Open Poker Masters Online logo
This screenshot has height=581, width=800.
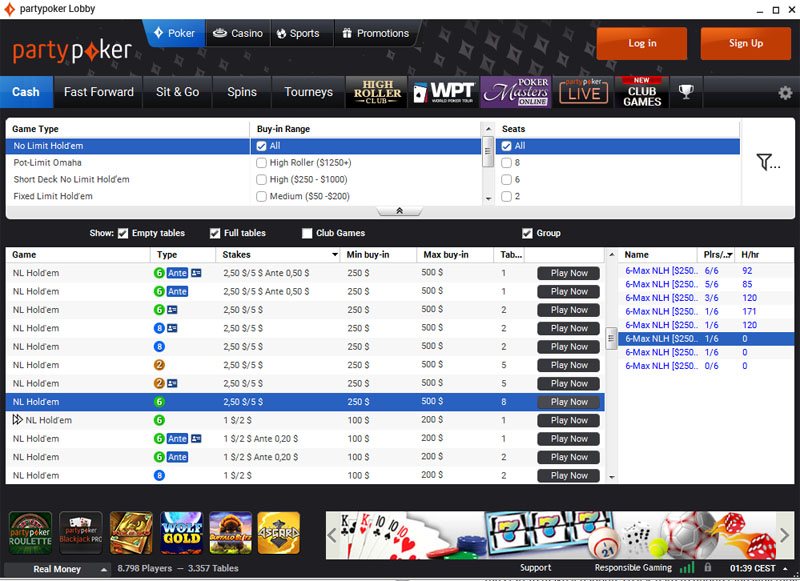tap(515, 92)
